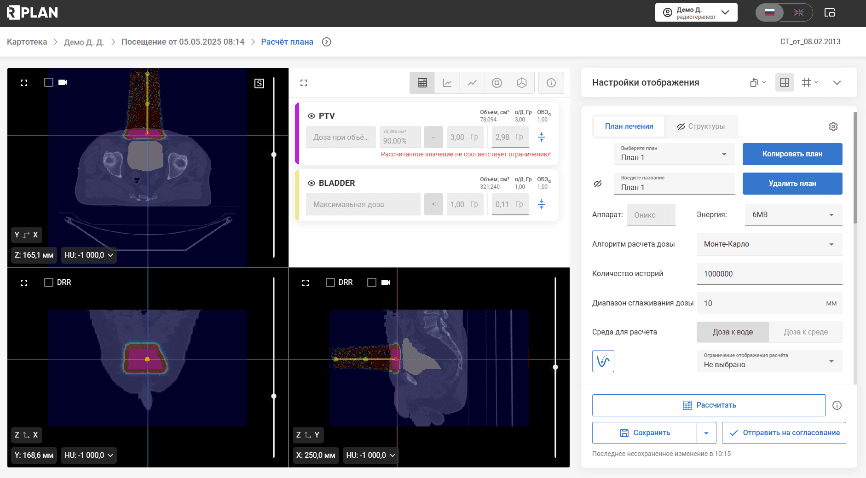Open the window layout icon in the header

pyautogui.click(x=830, y=12)
